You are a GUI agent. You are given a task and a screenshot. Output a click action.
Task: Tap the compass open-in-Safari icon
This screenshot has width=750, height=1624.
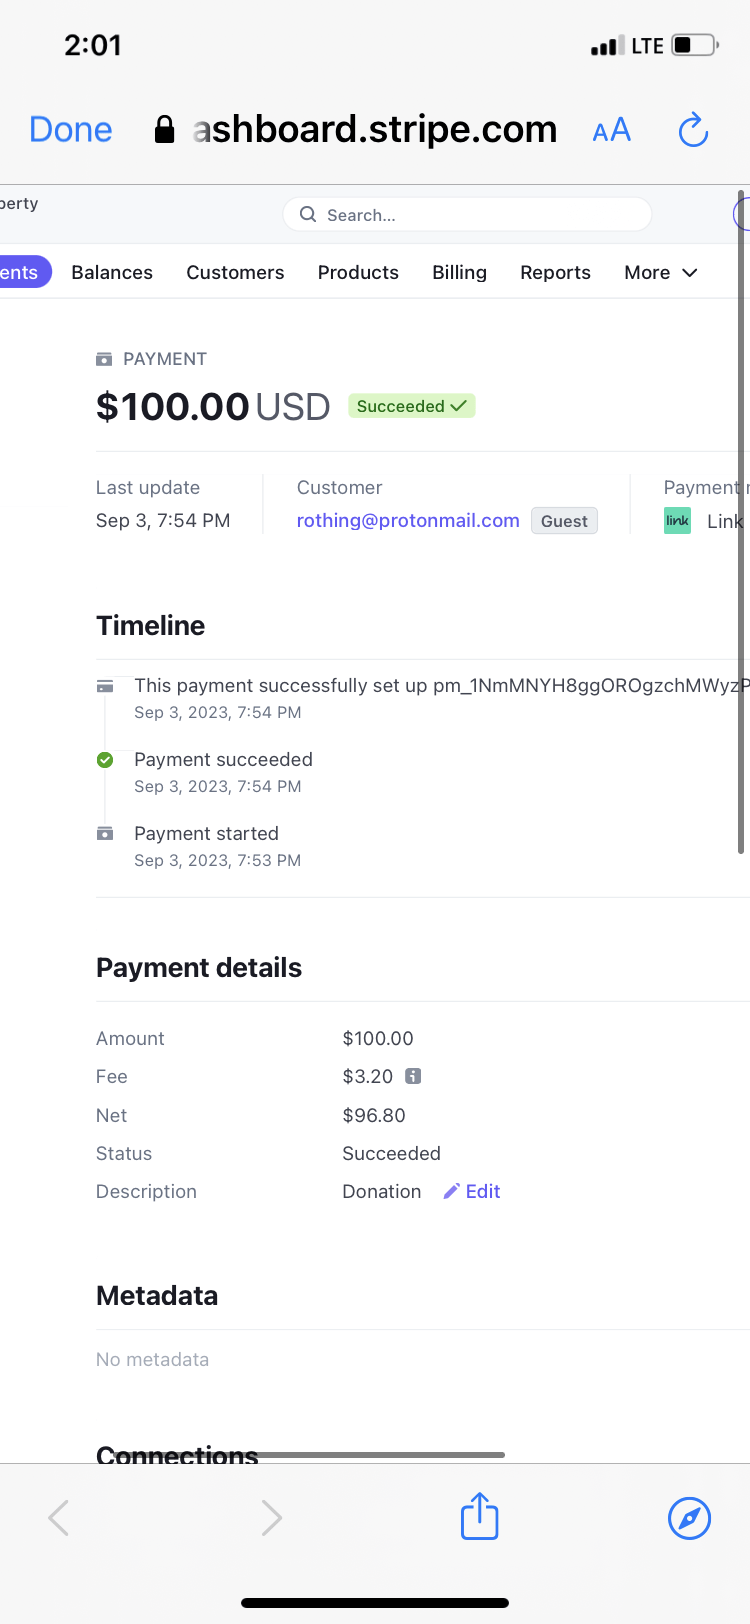(689, 1518)
